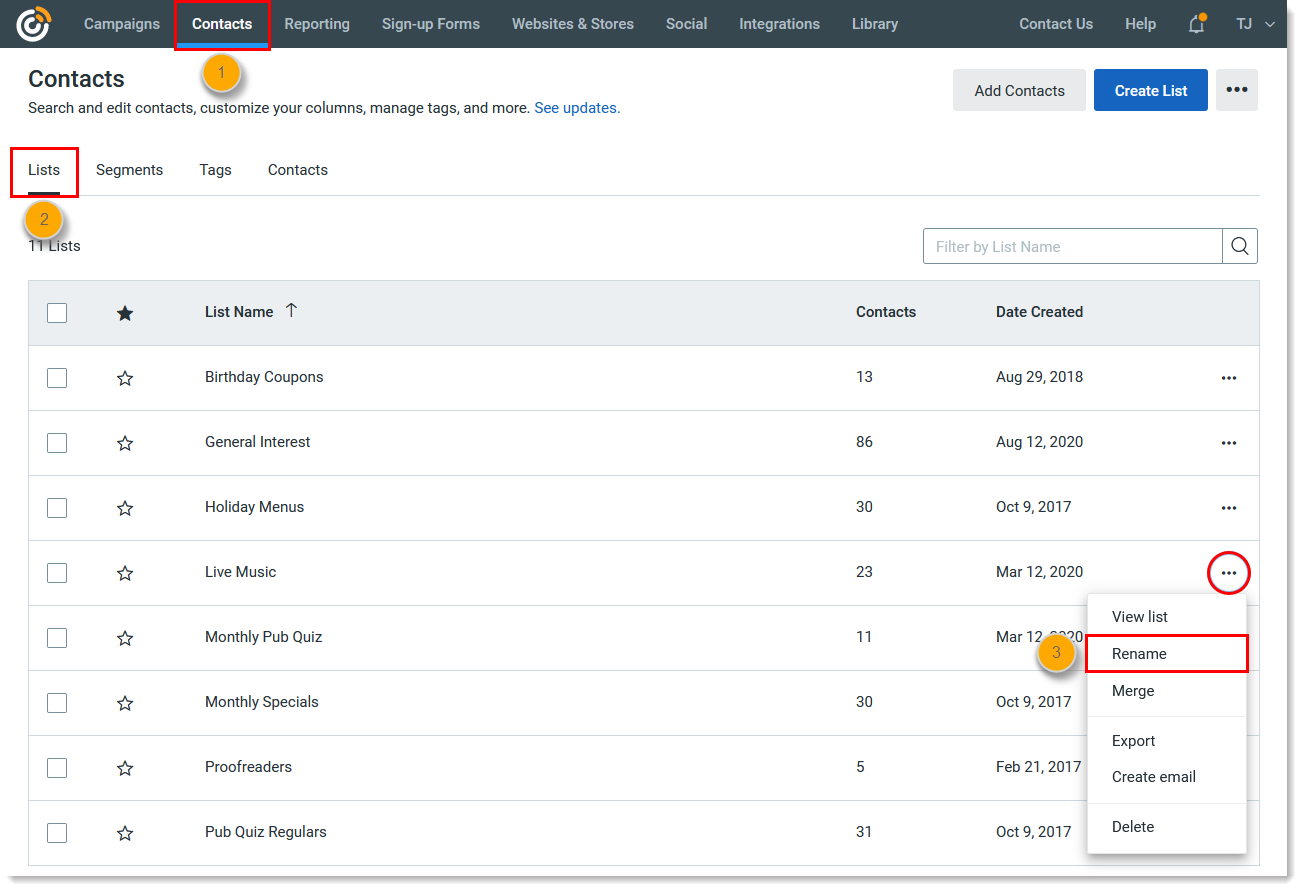
Task: Click the Filter by List Name field
Action: click(1070, 246)
